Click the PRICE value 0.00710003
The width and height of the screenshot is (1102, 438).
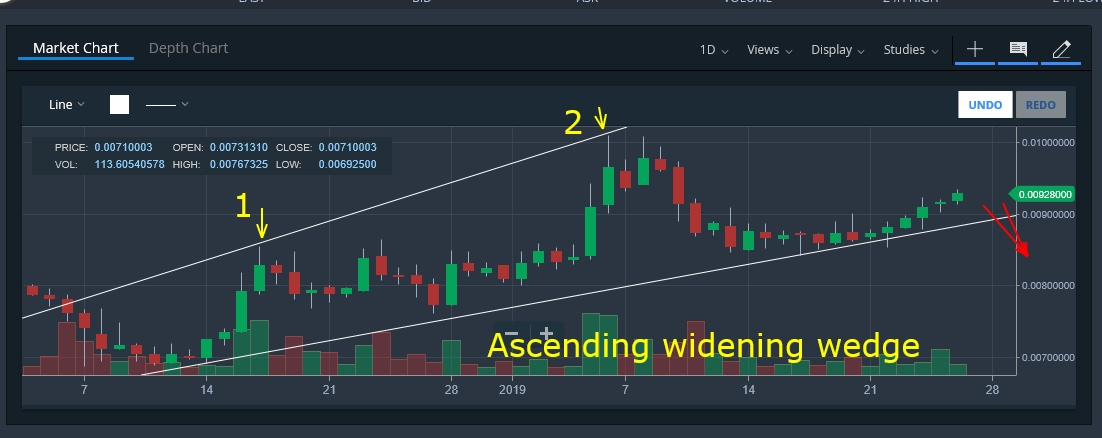click(x=123, y=148)
